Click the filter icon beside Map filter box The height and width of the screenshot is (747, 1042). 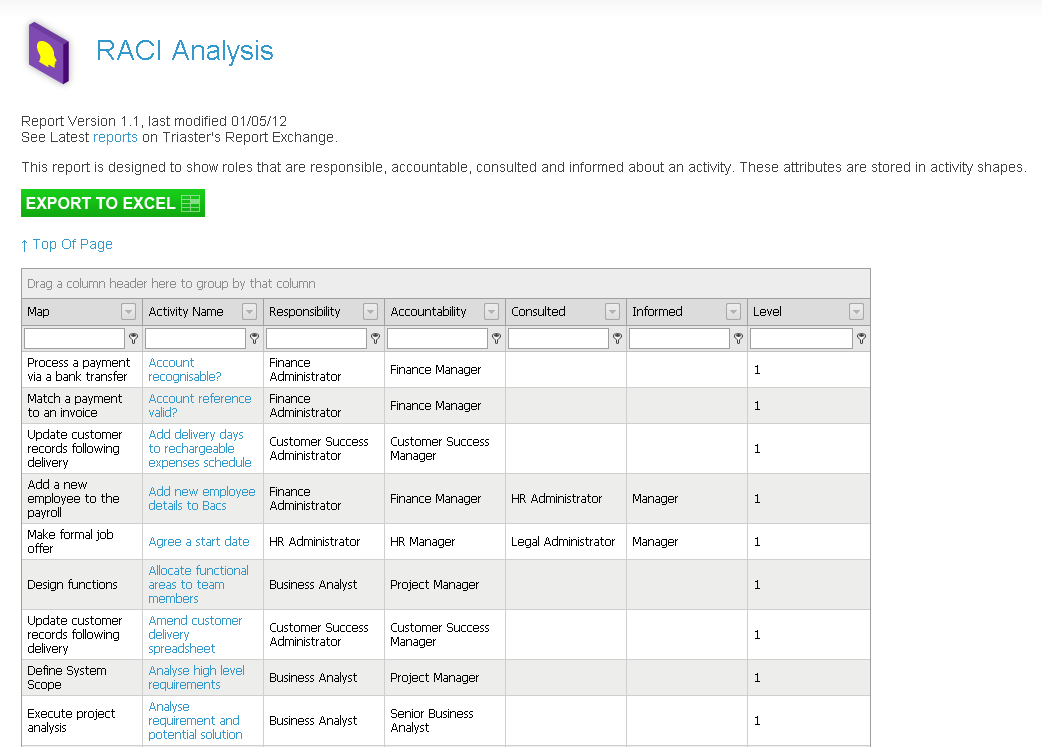pyautogui.click(x=133, y=339)
